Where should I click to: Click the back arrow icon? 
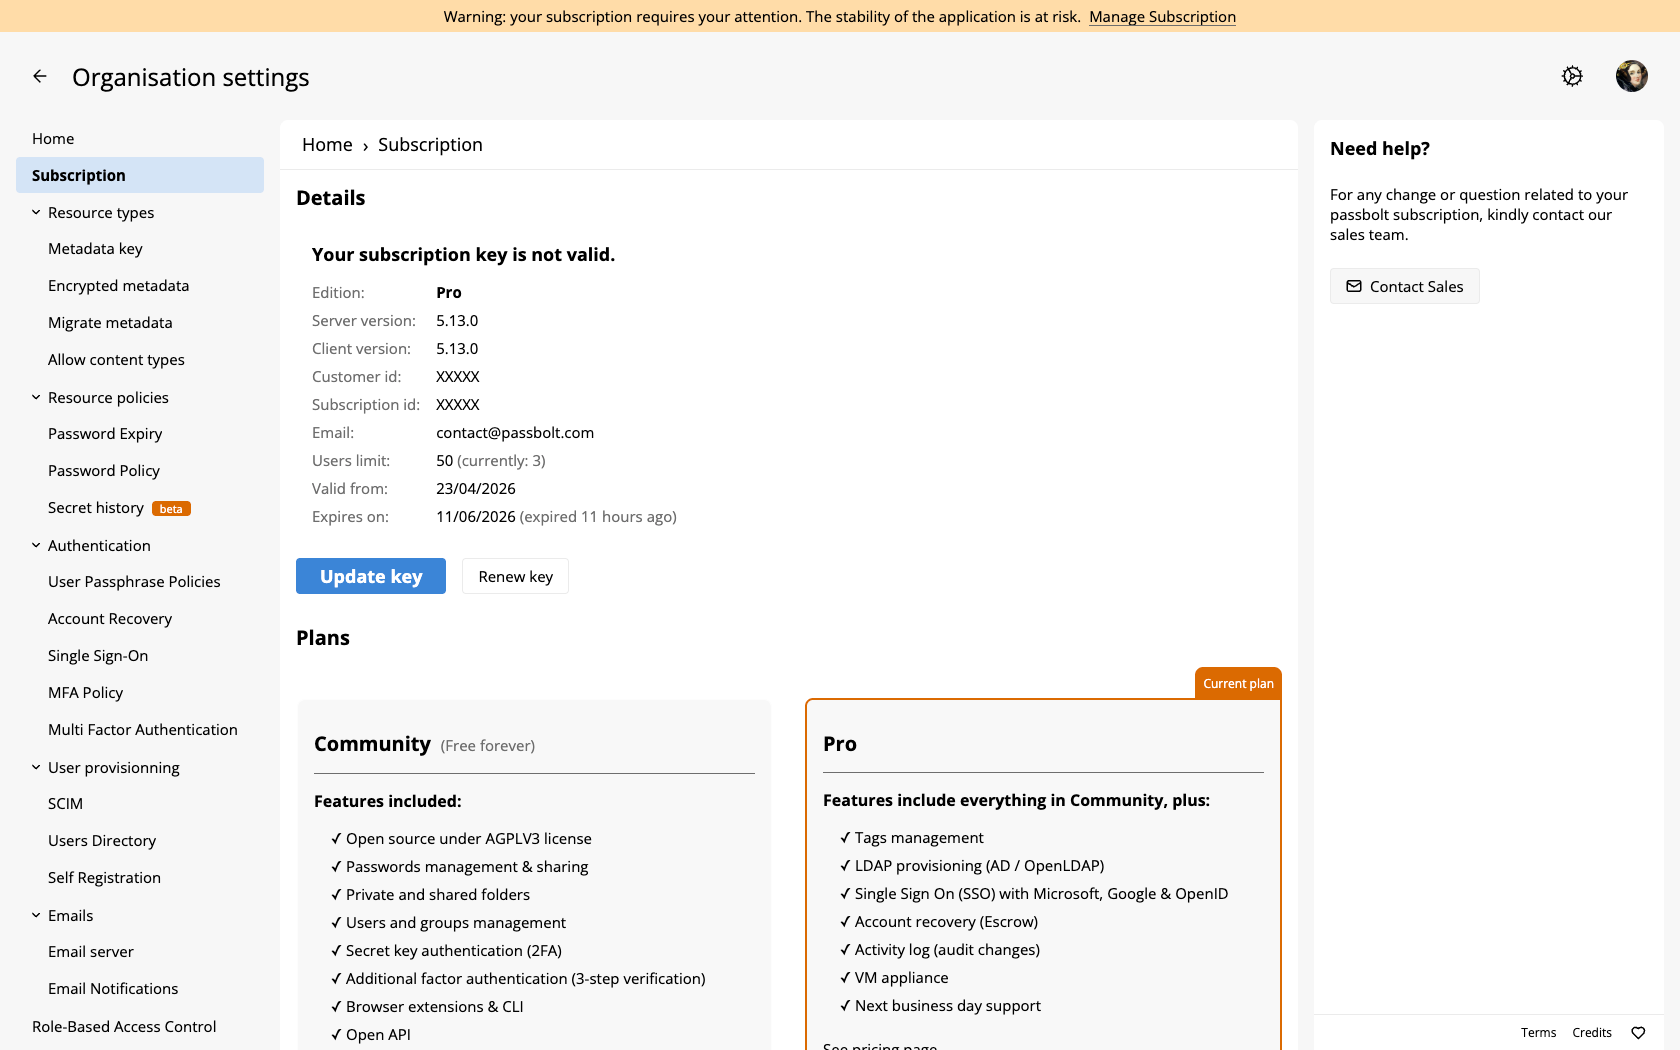pyautogui.click(x=40, y=76)
